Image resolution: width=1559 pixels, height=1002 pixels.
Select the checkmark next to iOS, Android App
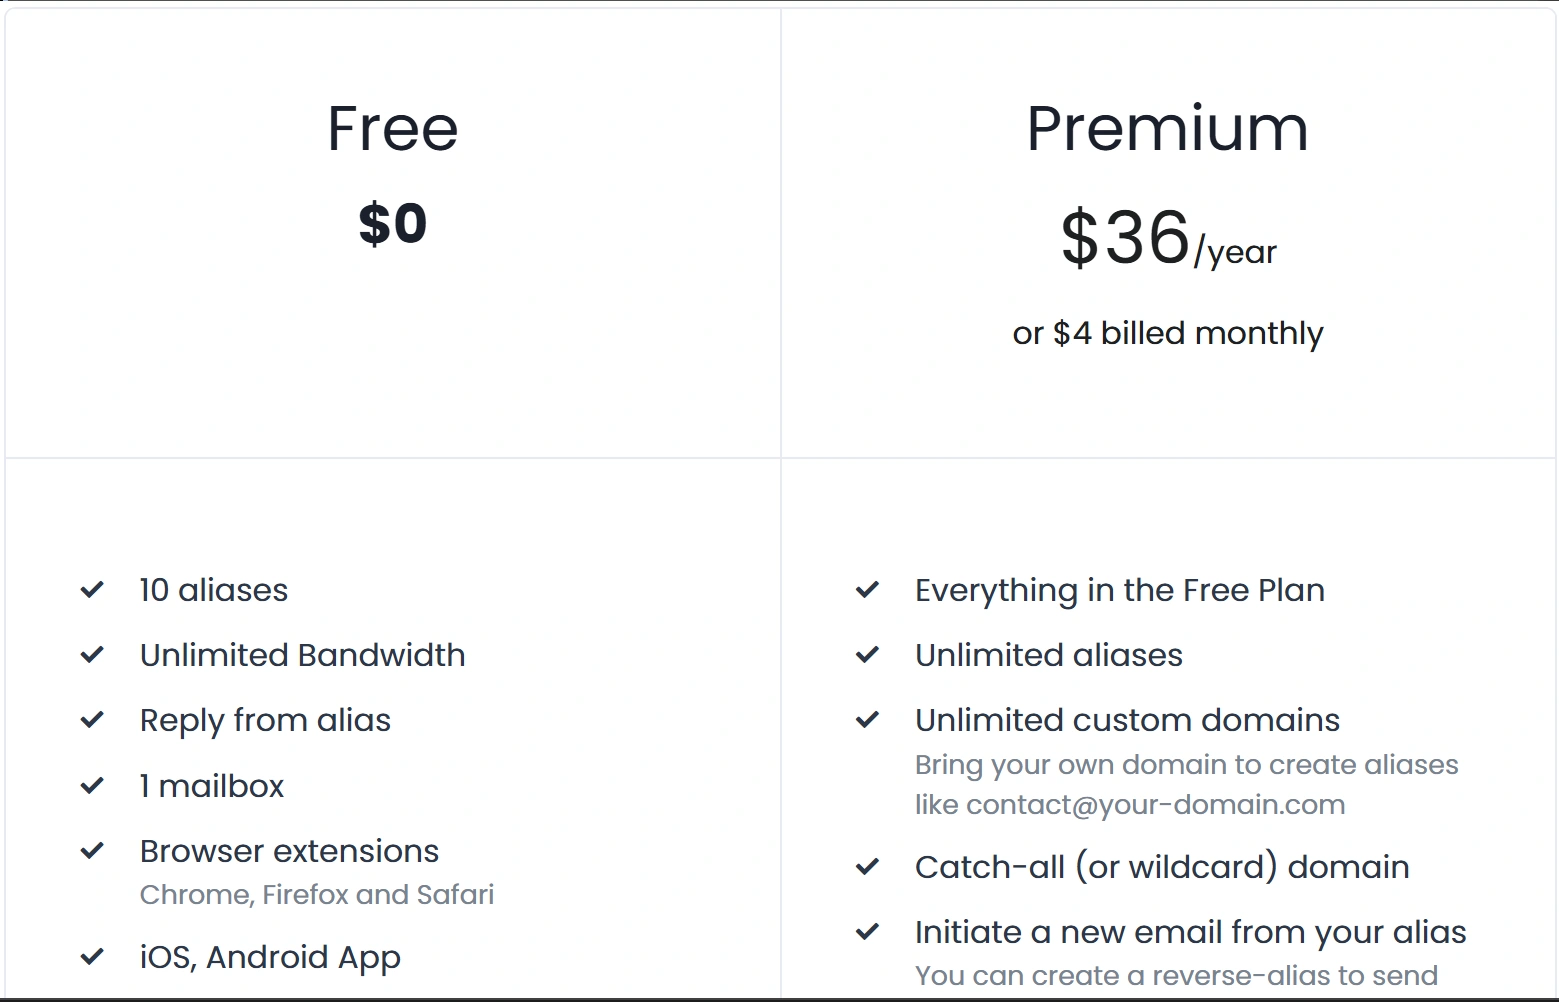[92, 957]
